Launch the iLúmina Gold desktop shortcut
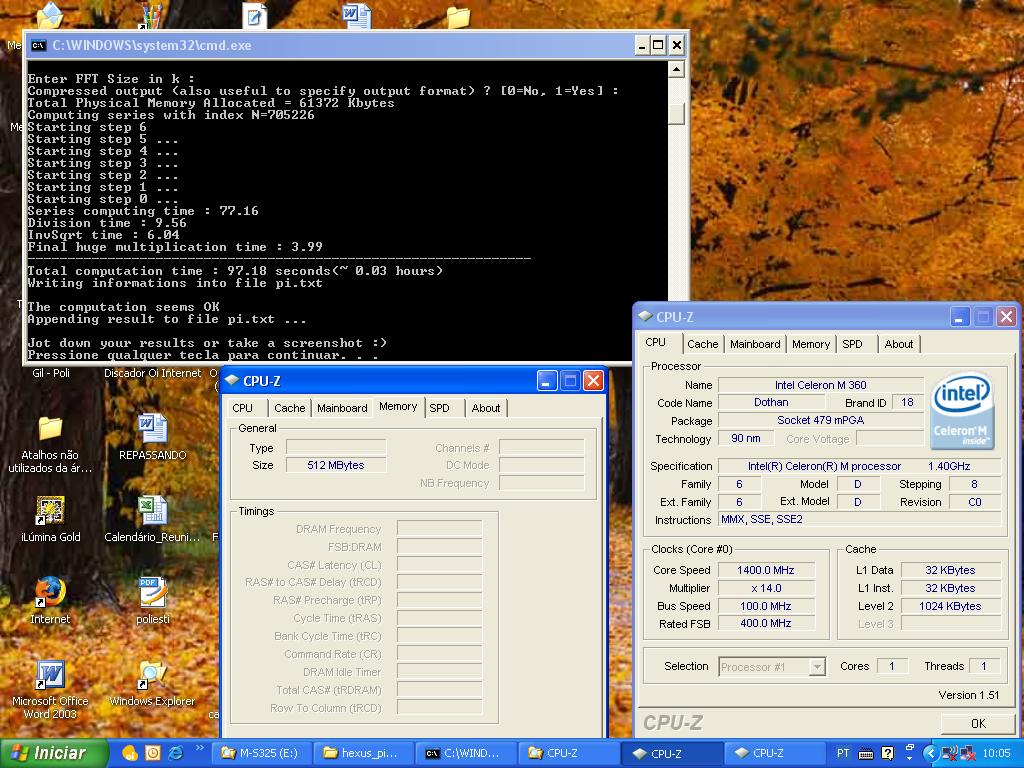The width and height of the screenshot is (1024, 768). click(50, 511)
